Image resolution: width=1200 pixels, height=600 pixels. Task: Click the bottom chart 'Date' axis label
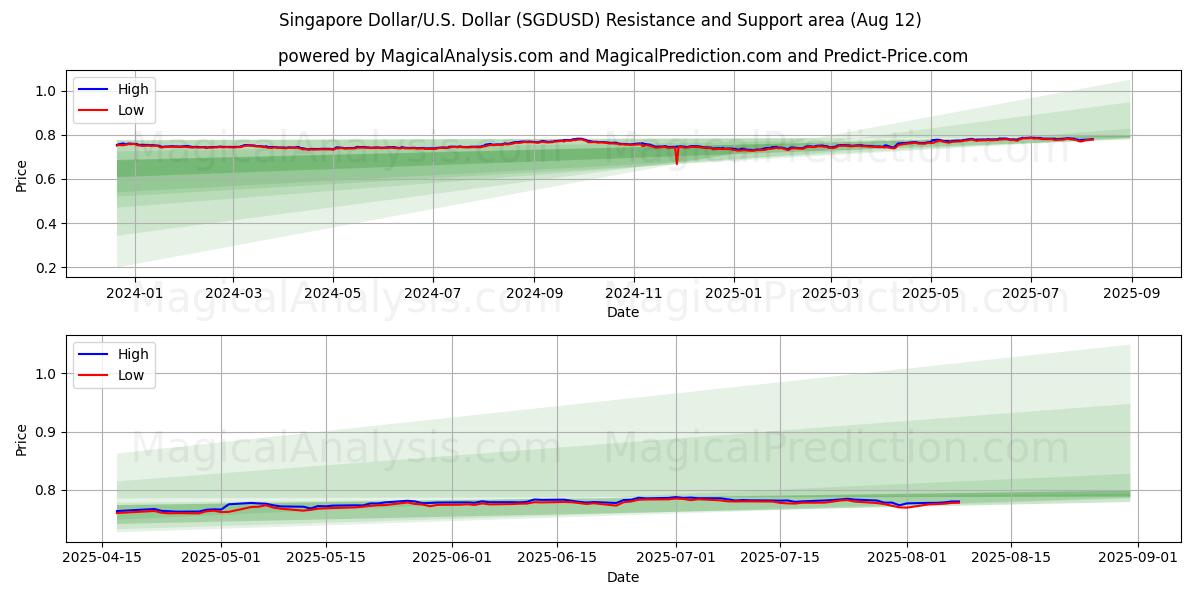pos(622,577)
